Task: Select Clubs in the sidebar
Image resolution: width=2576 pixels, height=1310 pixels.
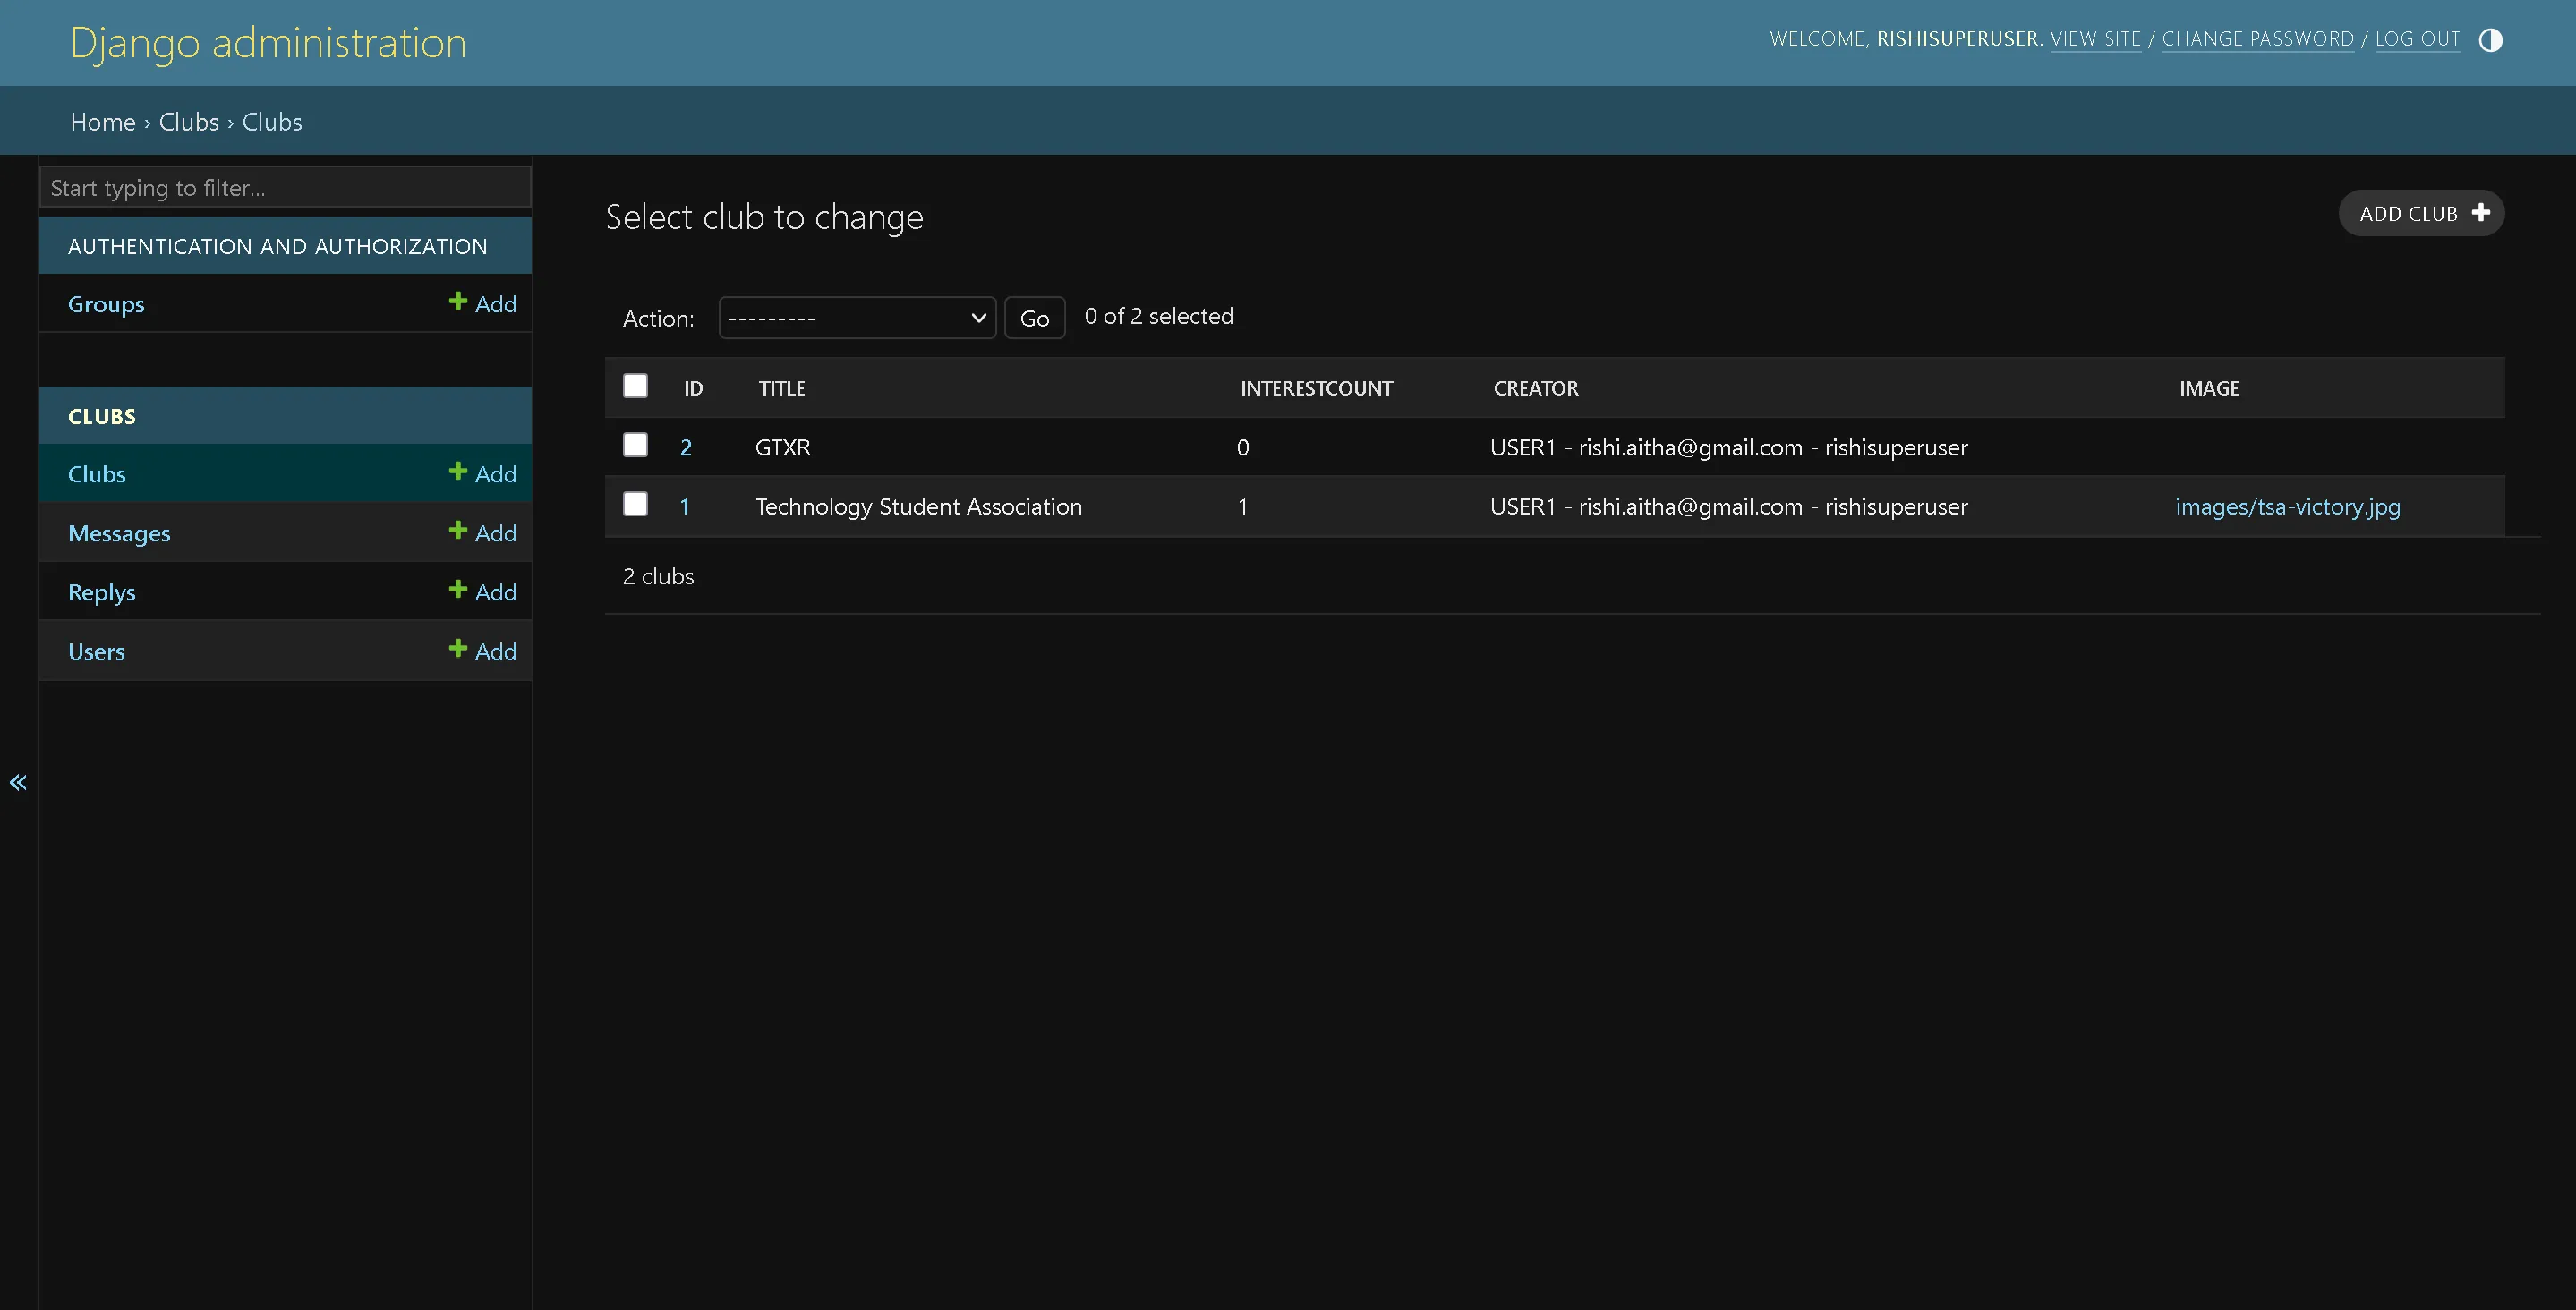Action: [x=96, y=473]
